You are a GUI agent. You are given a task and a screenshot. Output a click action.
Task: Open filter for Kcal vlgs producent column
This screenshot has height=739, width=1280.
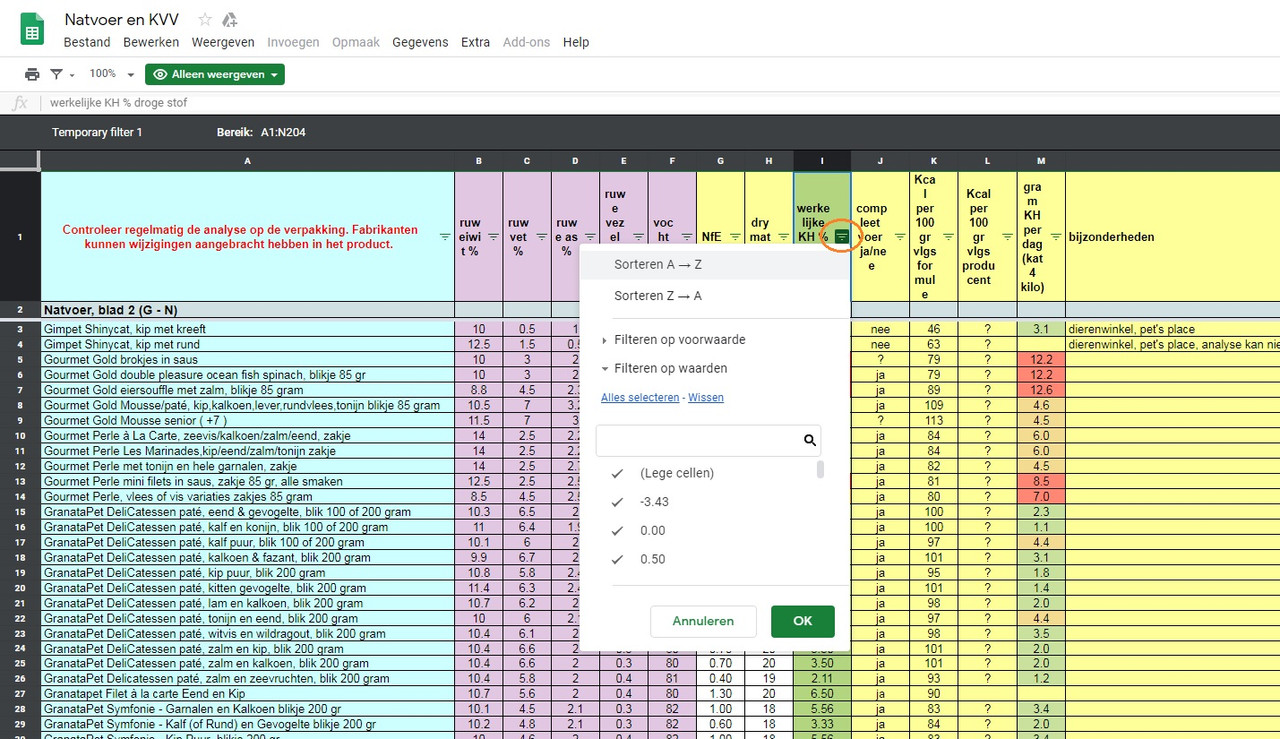pos(1007,237)
